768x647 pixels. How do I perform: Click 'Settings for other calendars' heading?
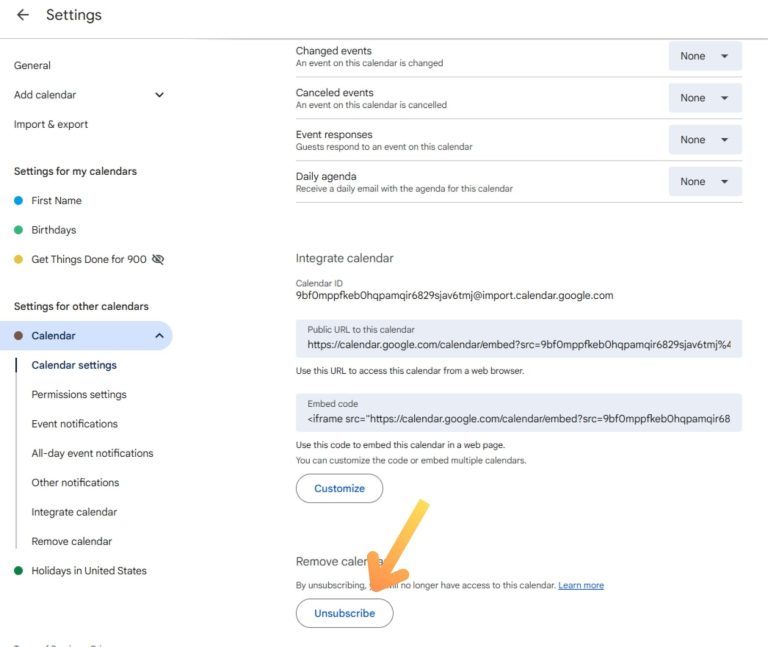[81, 306]
